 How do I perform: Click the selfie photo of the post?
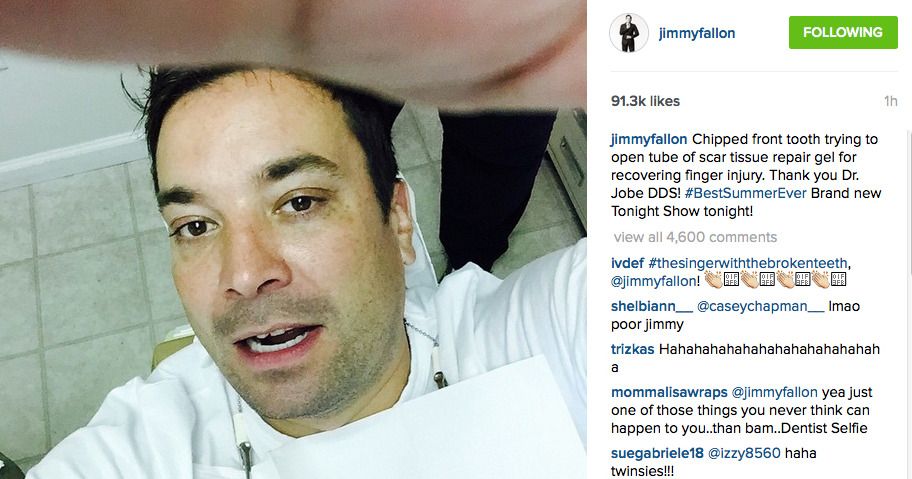(293, 240)
